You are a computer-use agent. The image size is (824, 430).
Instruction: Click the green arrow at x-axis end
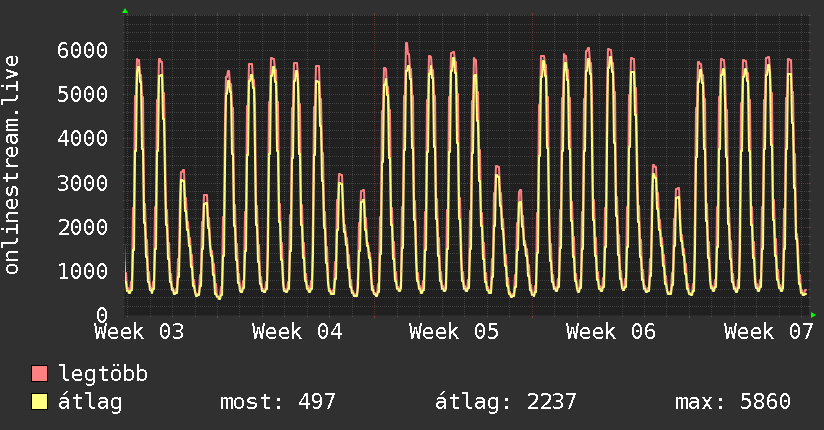click(813, 315)
